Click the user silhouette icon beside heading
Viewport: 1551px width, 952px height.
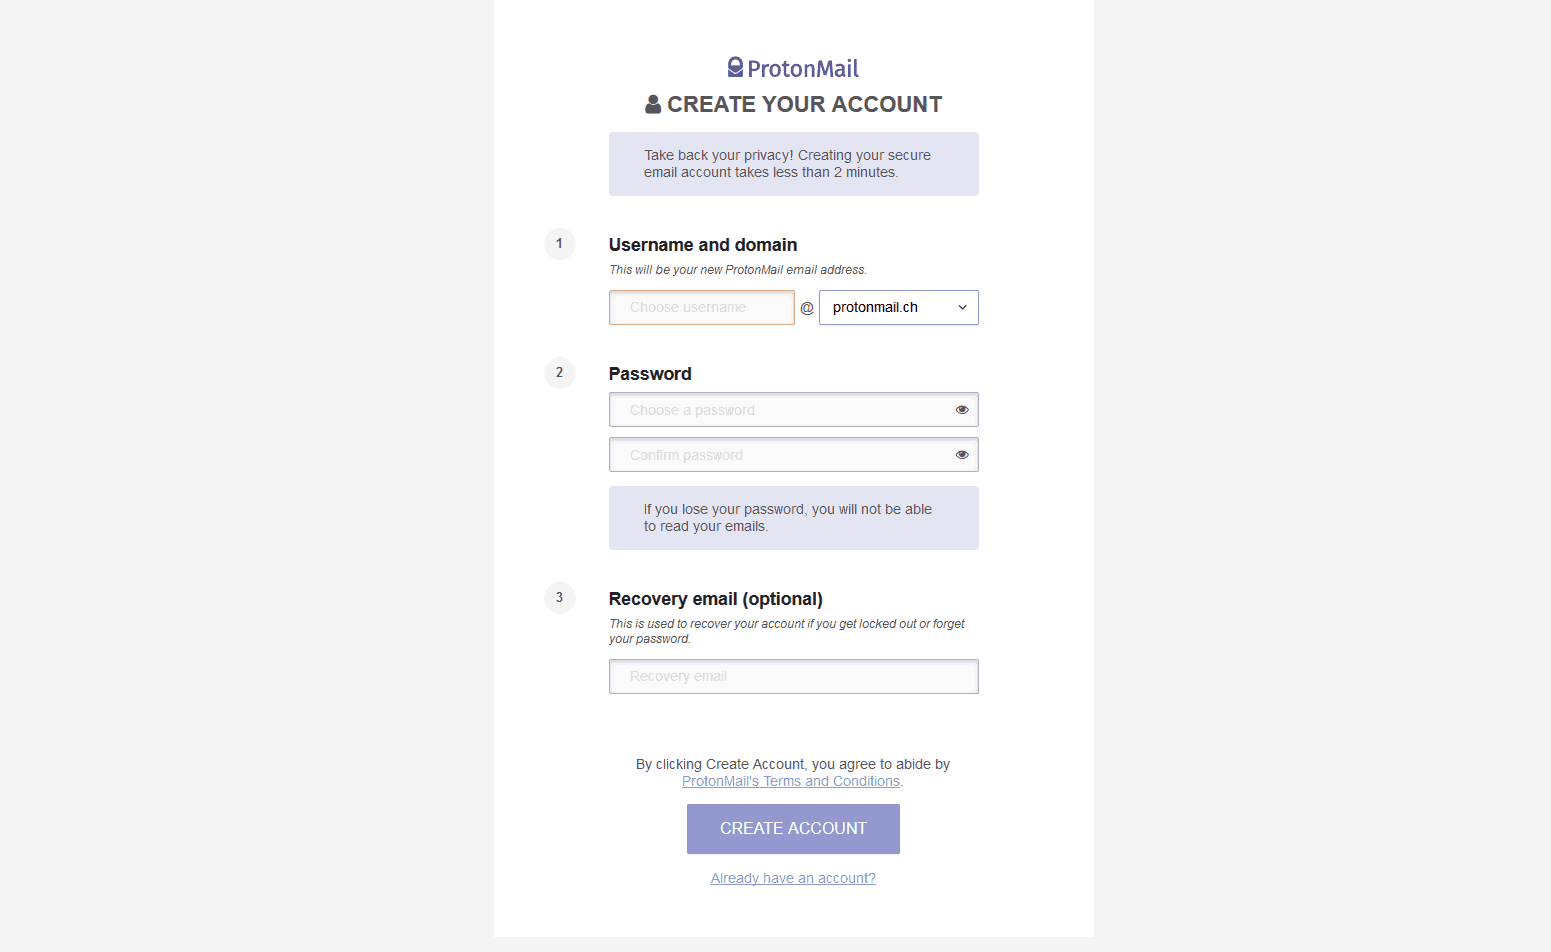click(653, 104)
